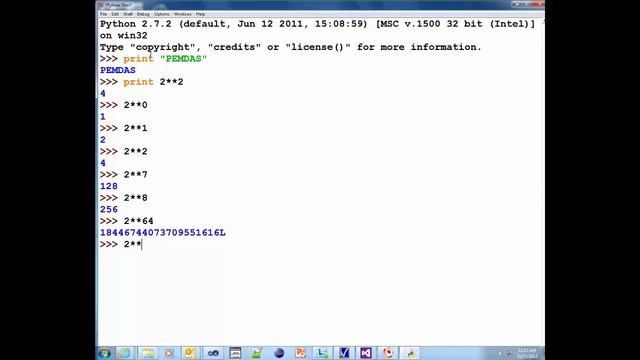Click the print 2**2 command line
This screenshot has width=640, height=360.
[x=142, y=82]
